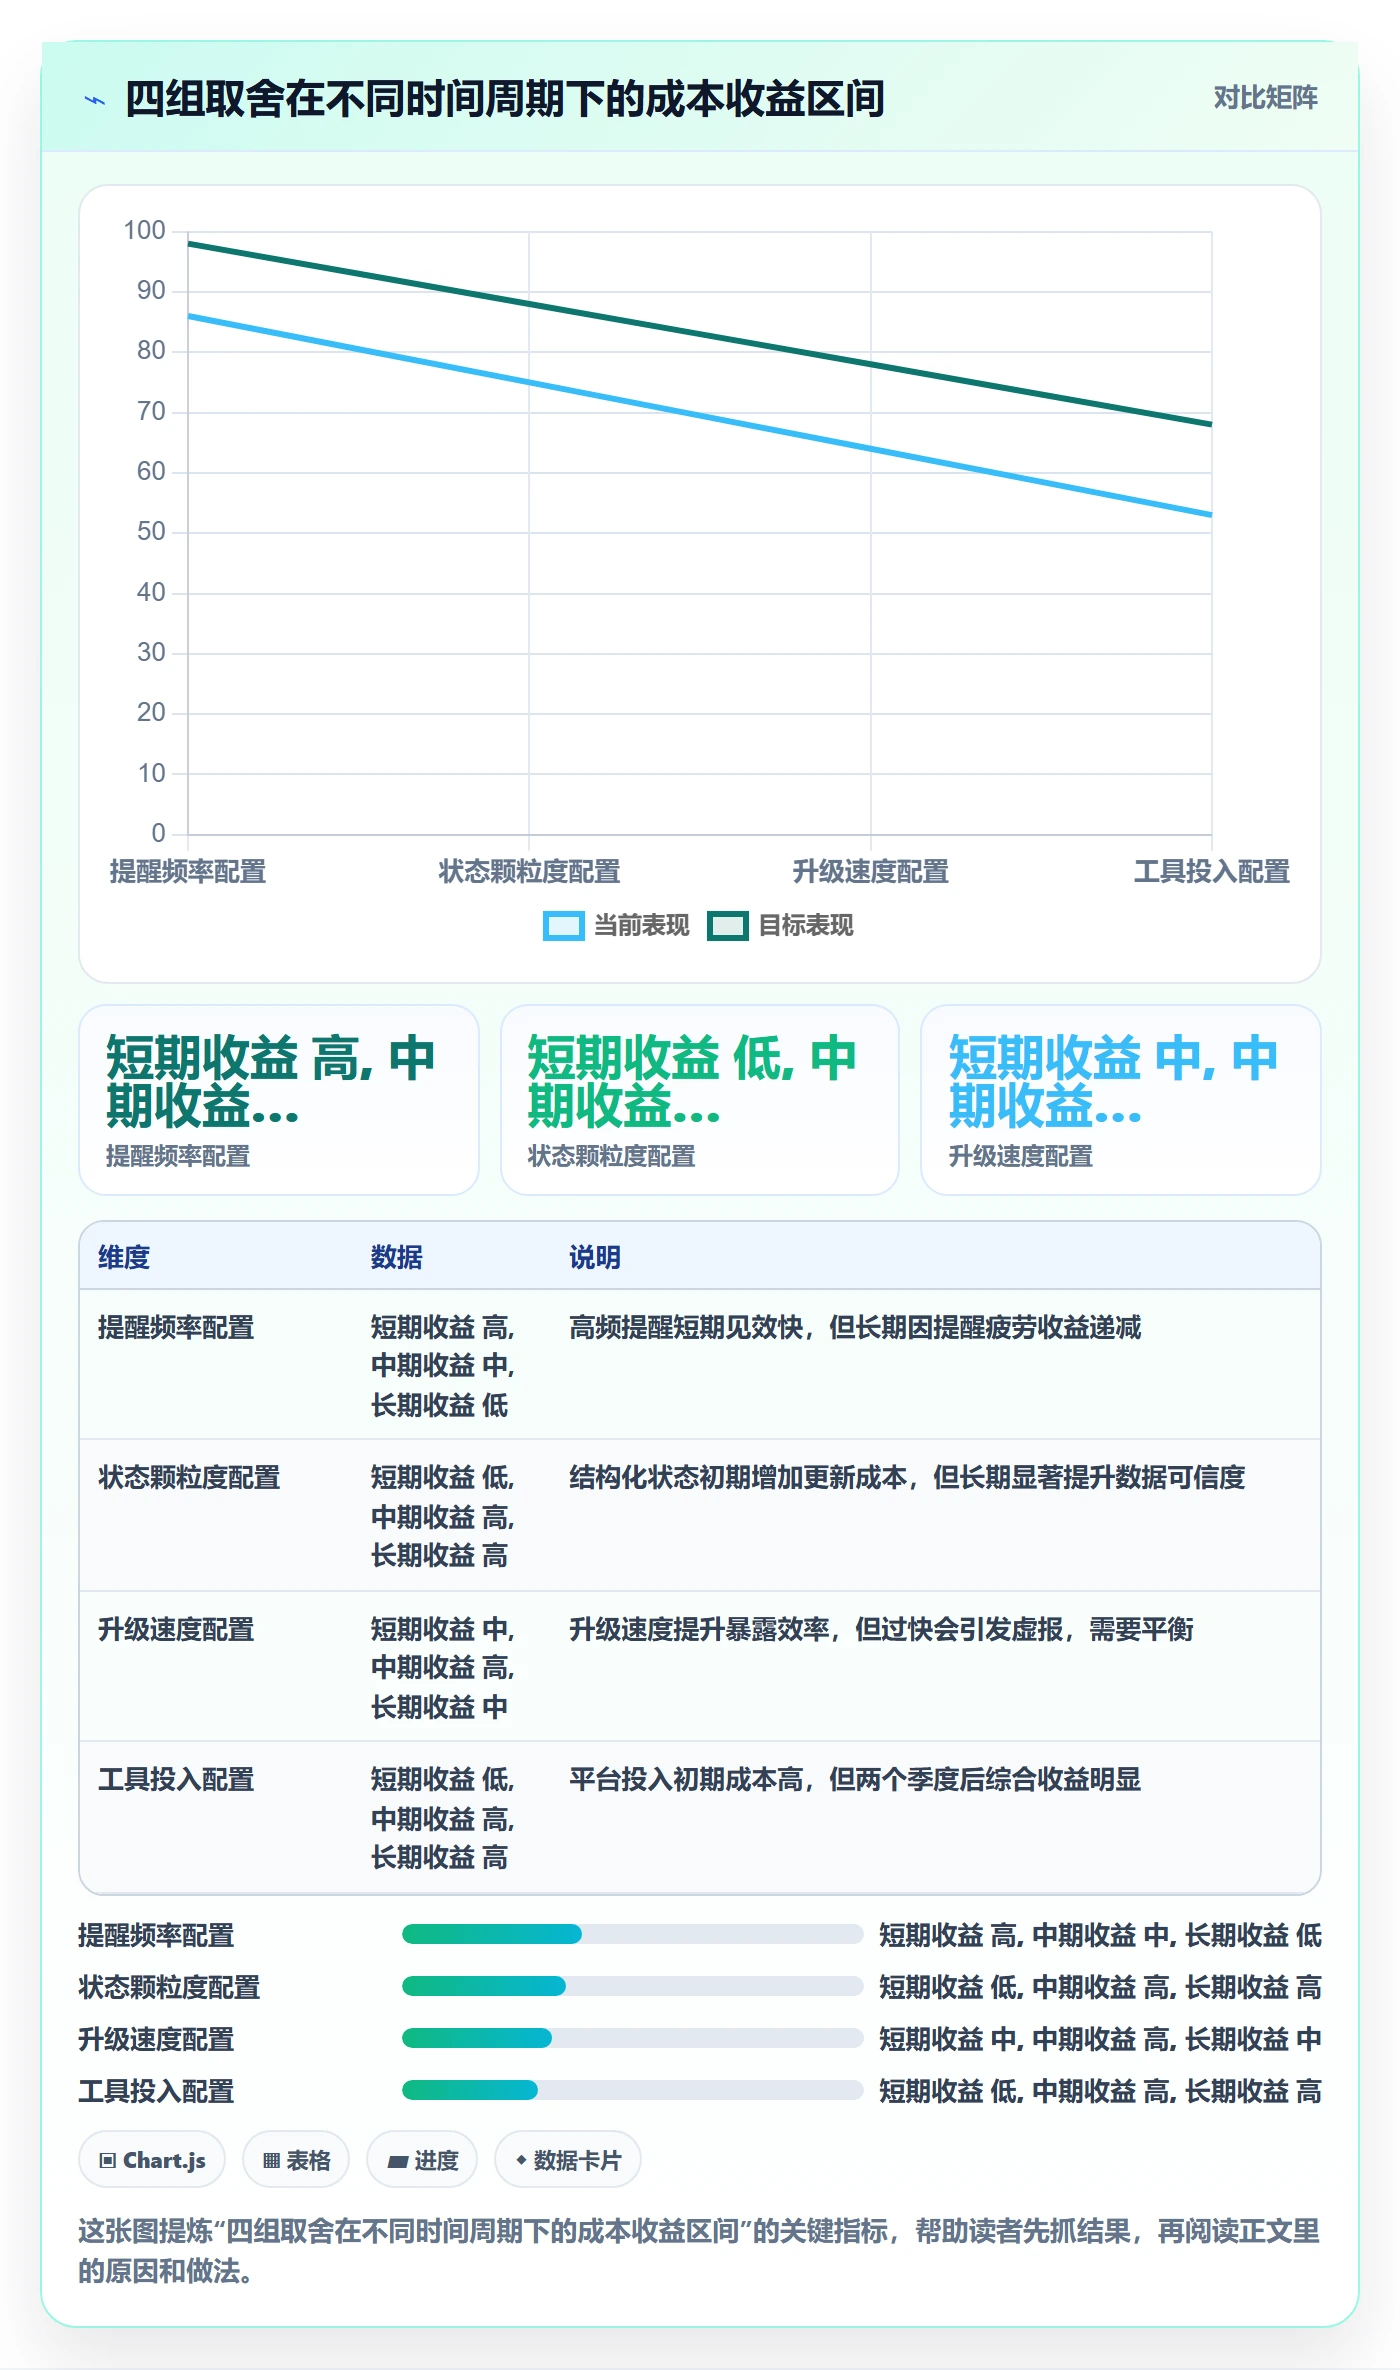
Task: Select 升级速度配置 in the table's first column
Action: 176,1630
